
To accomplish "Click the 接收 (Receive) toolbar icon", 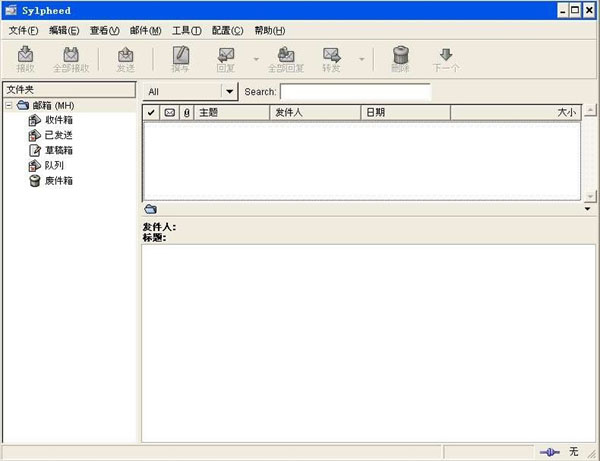I will 25,59.
